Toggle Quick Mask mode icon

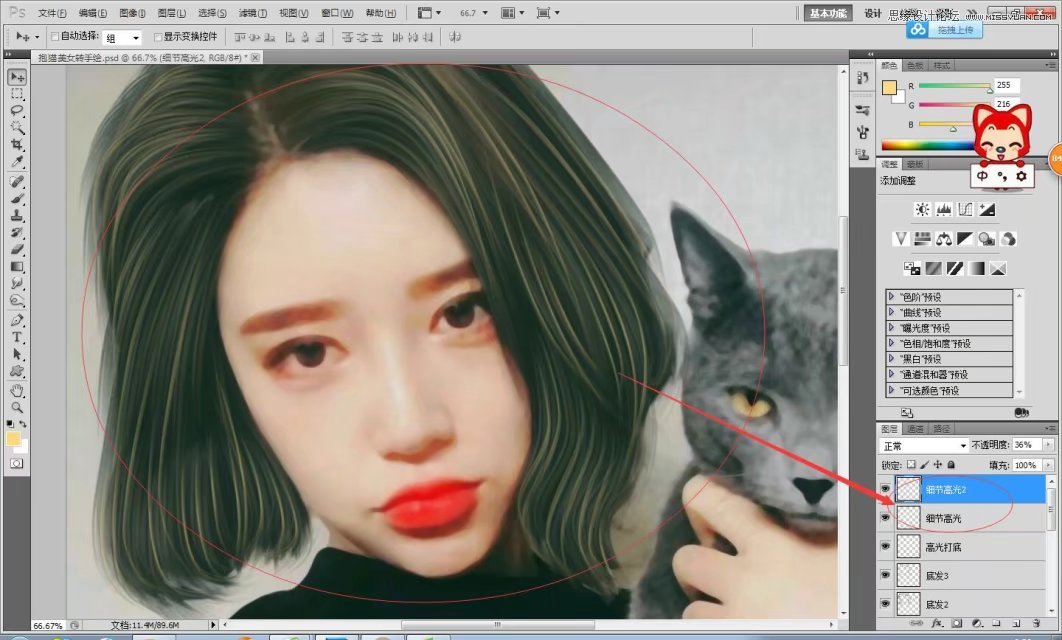click(16, 463)
